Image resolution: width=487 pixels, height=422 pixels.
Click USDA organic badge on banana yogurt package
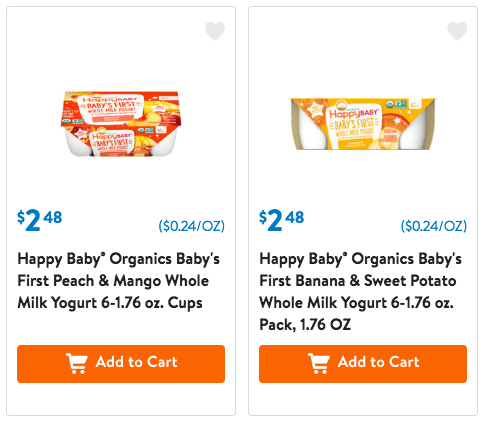click(x=390, y=105)
